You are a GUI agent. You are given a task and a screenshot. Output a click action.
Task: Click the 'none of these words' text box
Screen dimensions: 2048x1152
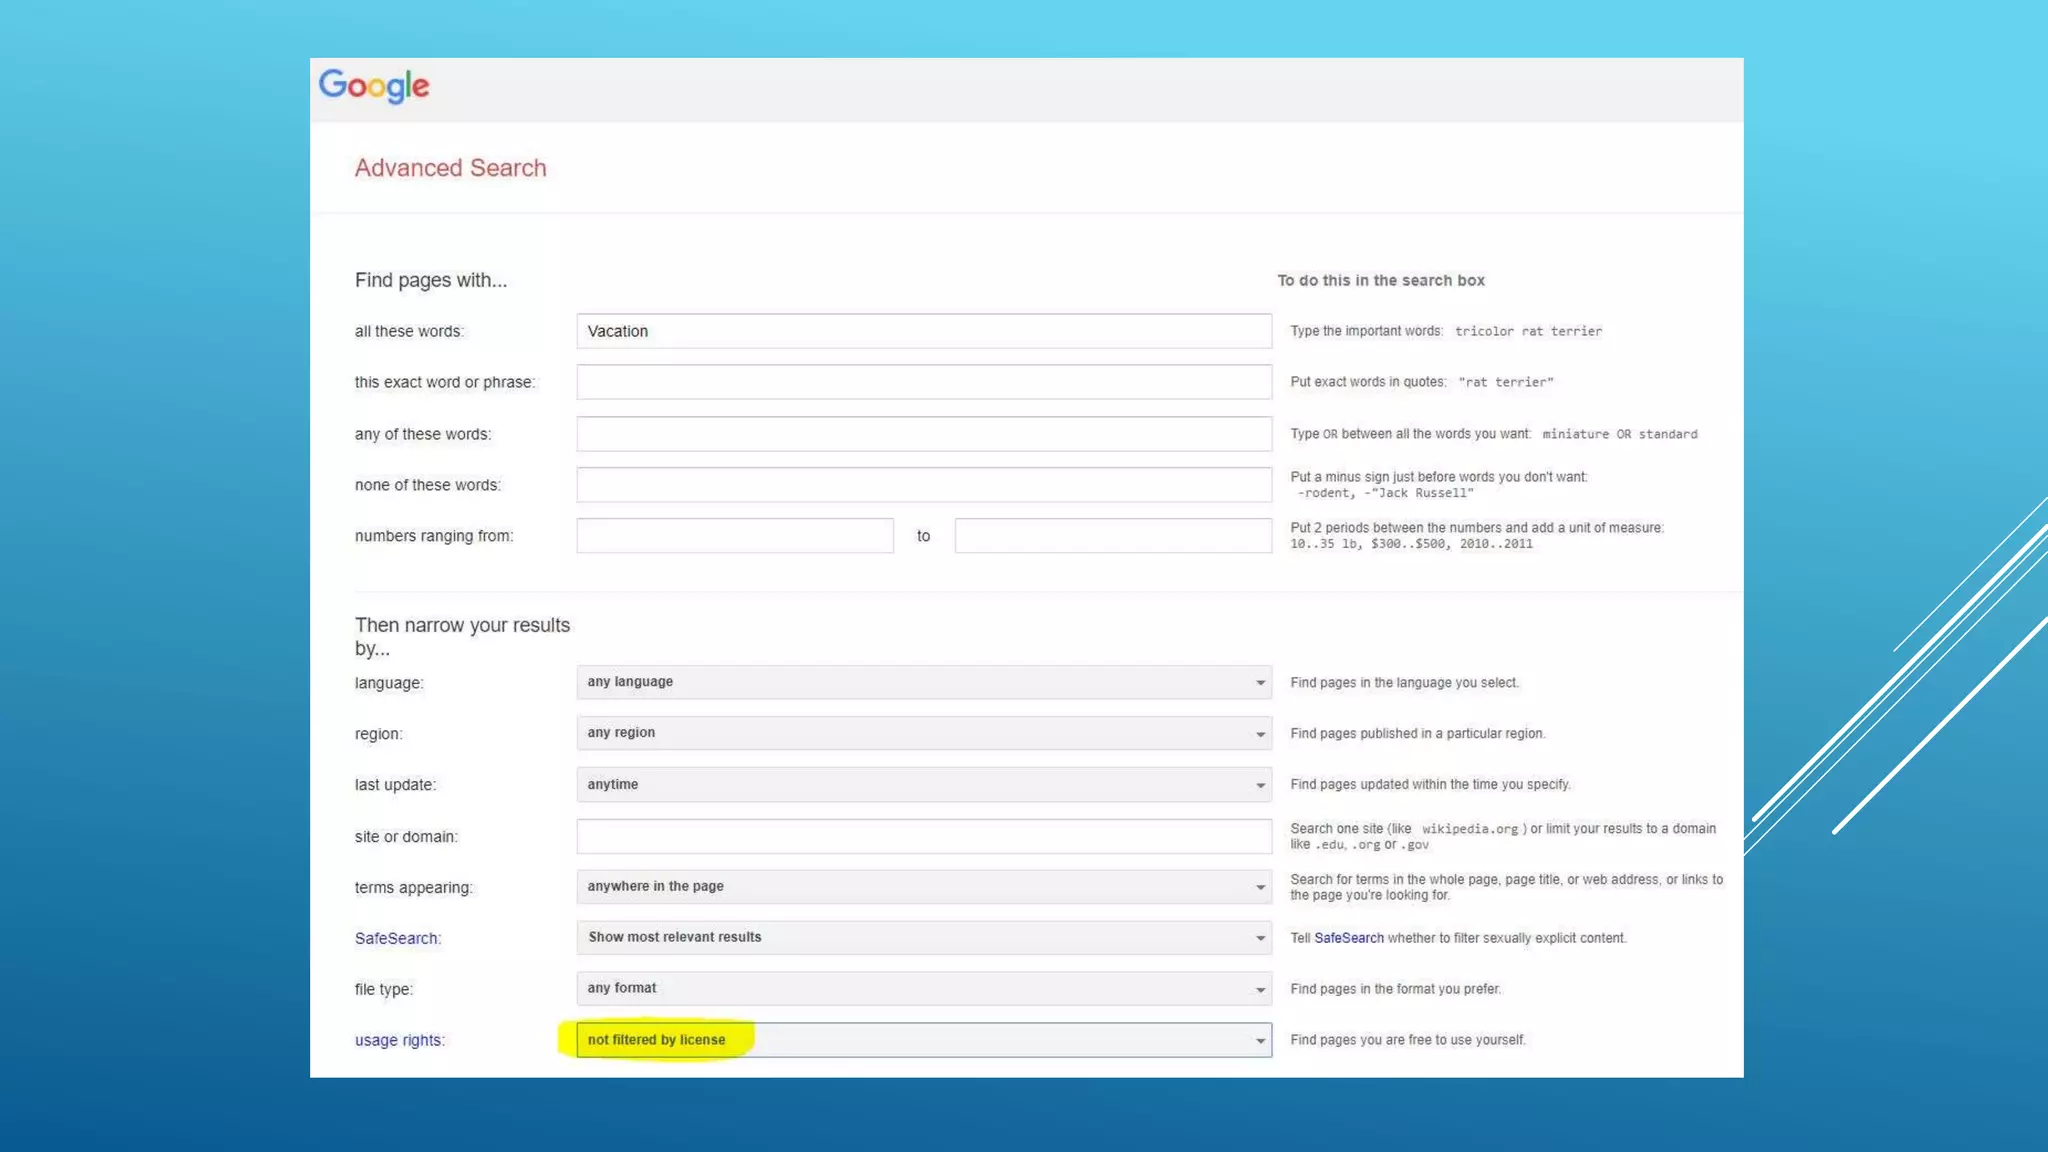[x=923, y=485]
